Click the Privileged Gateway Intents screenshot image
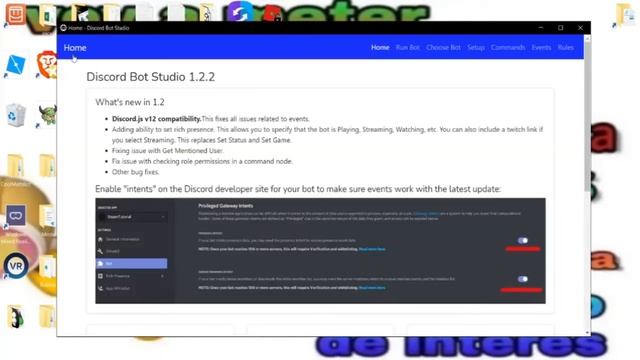The image size is (640, 360). [x=320, y=251]
